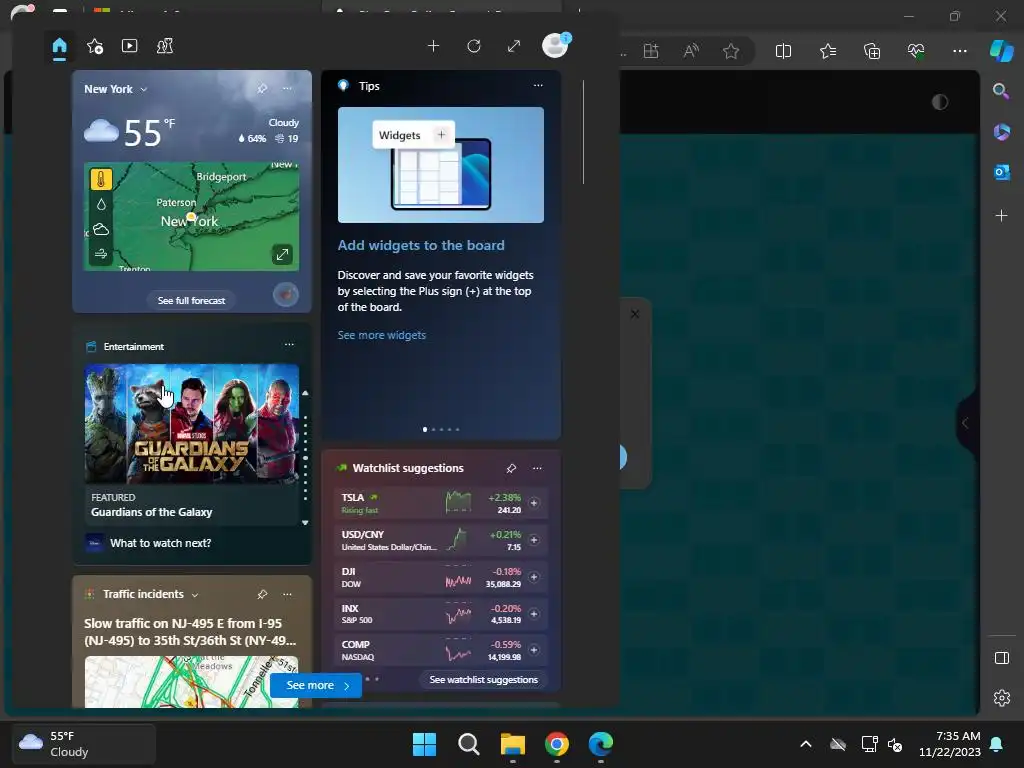Select wind map layer in weather widget
This screenshot has width=1024, height=768.
pyautogui.click(x=101, y=254)
